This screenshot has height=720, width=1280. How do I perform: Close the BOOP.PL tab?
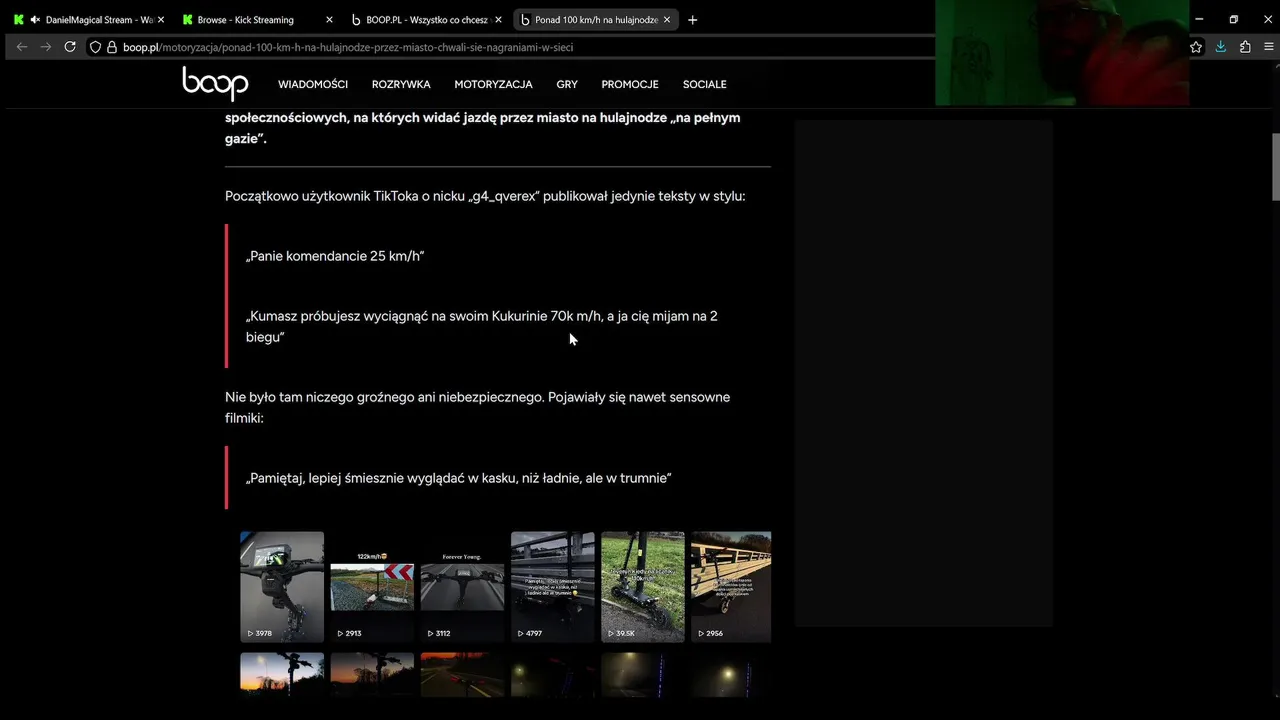498,20
